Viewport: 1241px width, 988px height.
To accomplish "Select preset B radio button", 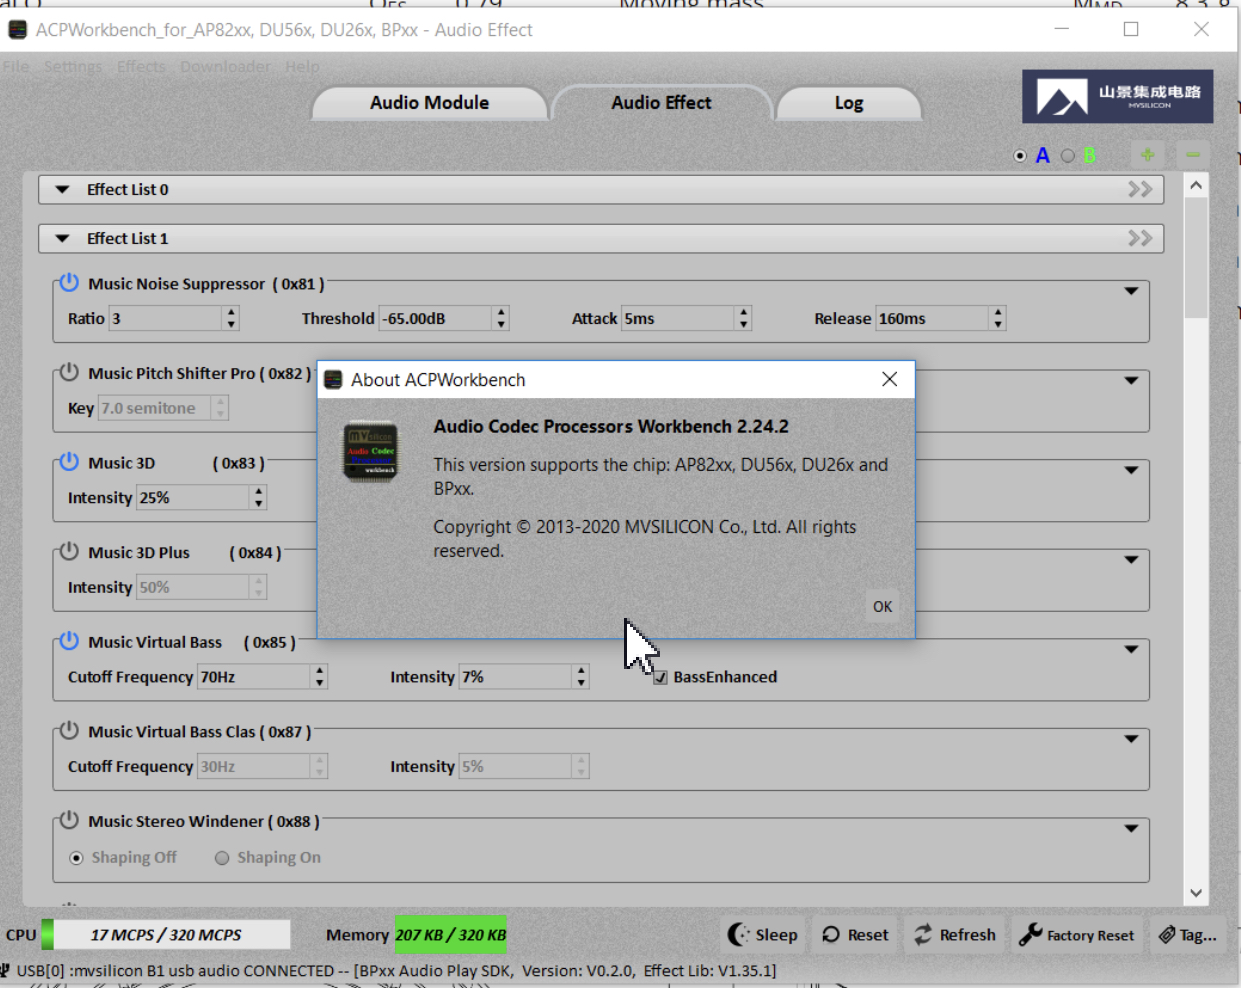I will (1068, 156).
